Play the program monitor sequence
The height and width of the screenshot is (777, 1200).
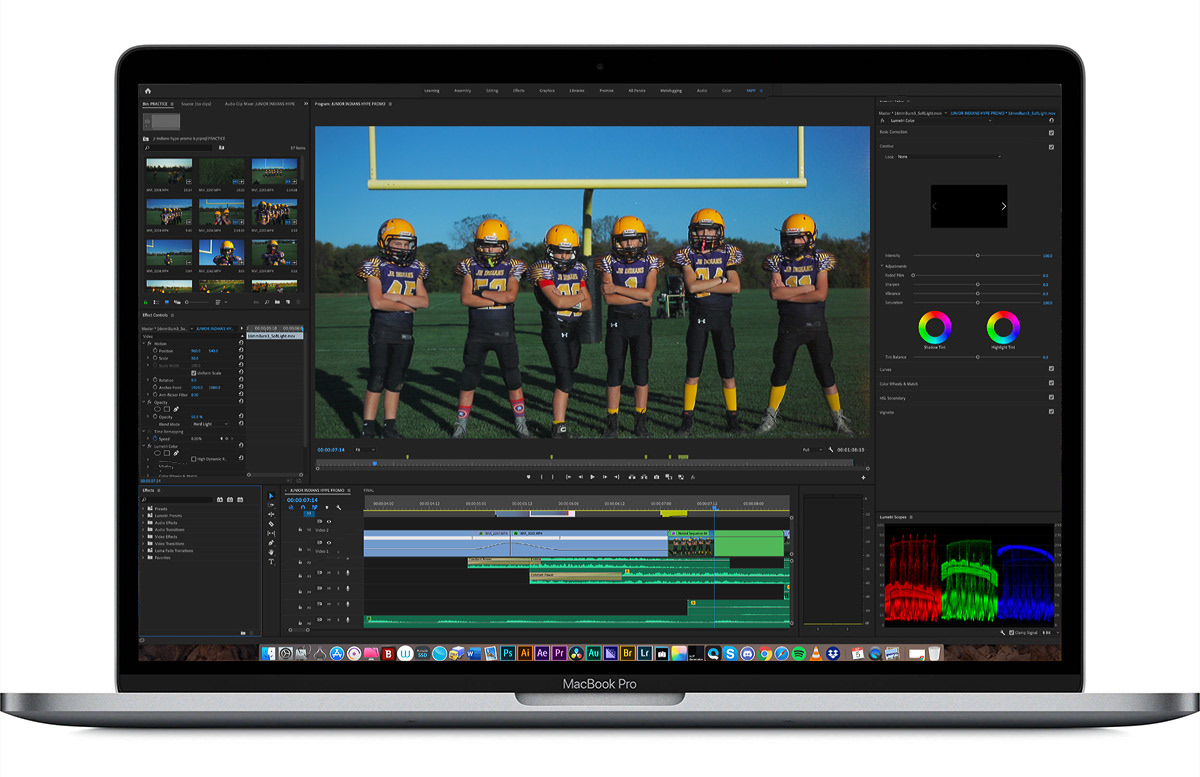point(592,477)
